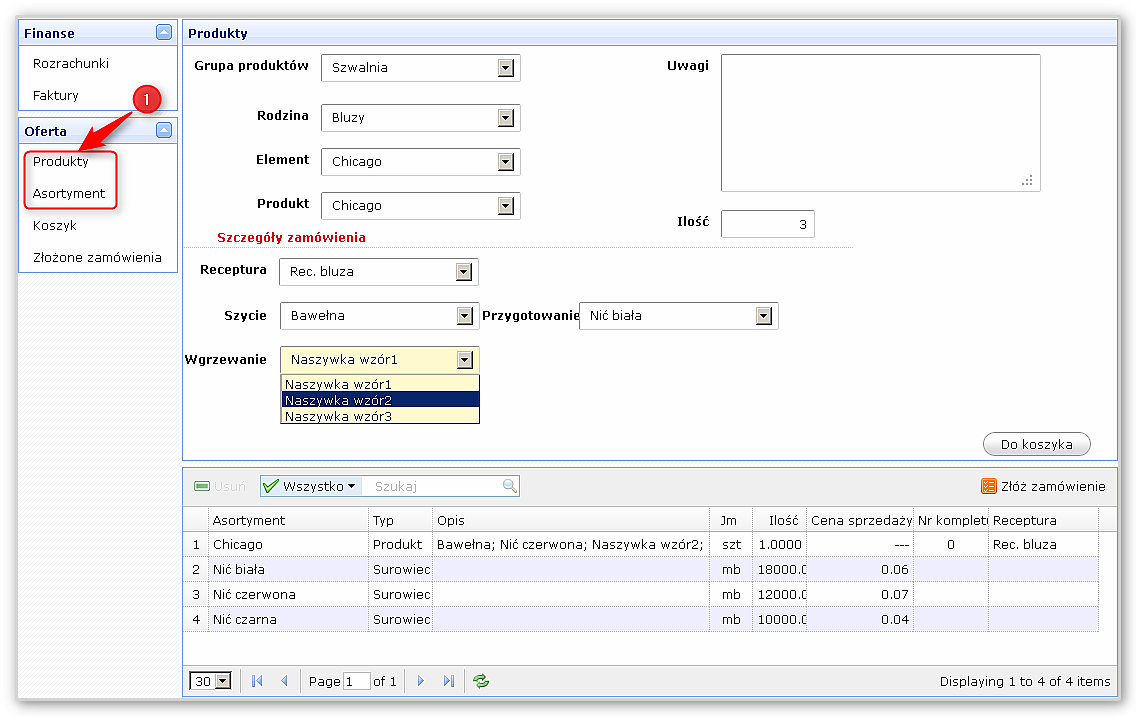Viewport: 1136px width, 716px height.
Task: Open Faktury in the Finanse menu
Action: (x=56, y=95)
